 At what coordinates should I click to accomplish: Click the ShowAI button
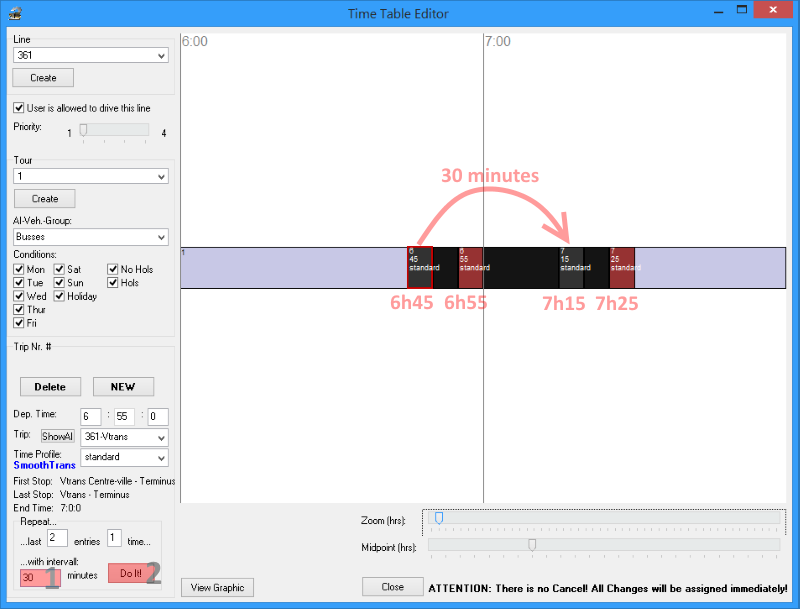pyautogui.click(x=58, y=437)
